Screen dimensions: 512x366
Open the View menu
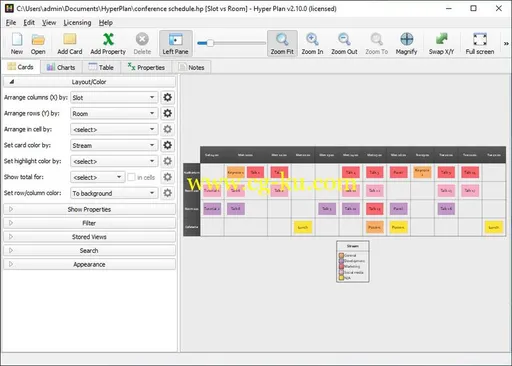coord(49,23)
